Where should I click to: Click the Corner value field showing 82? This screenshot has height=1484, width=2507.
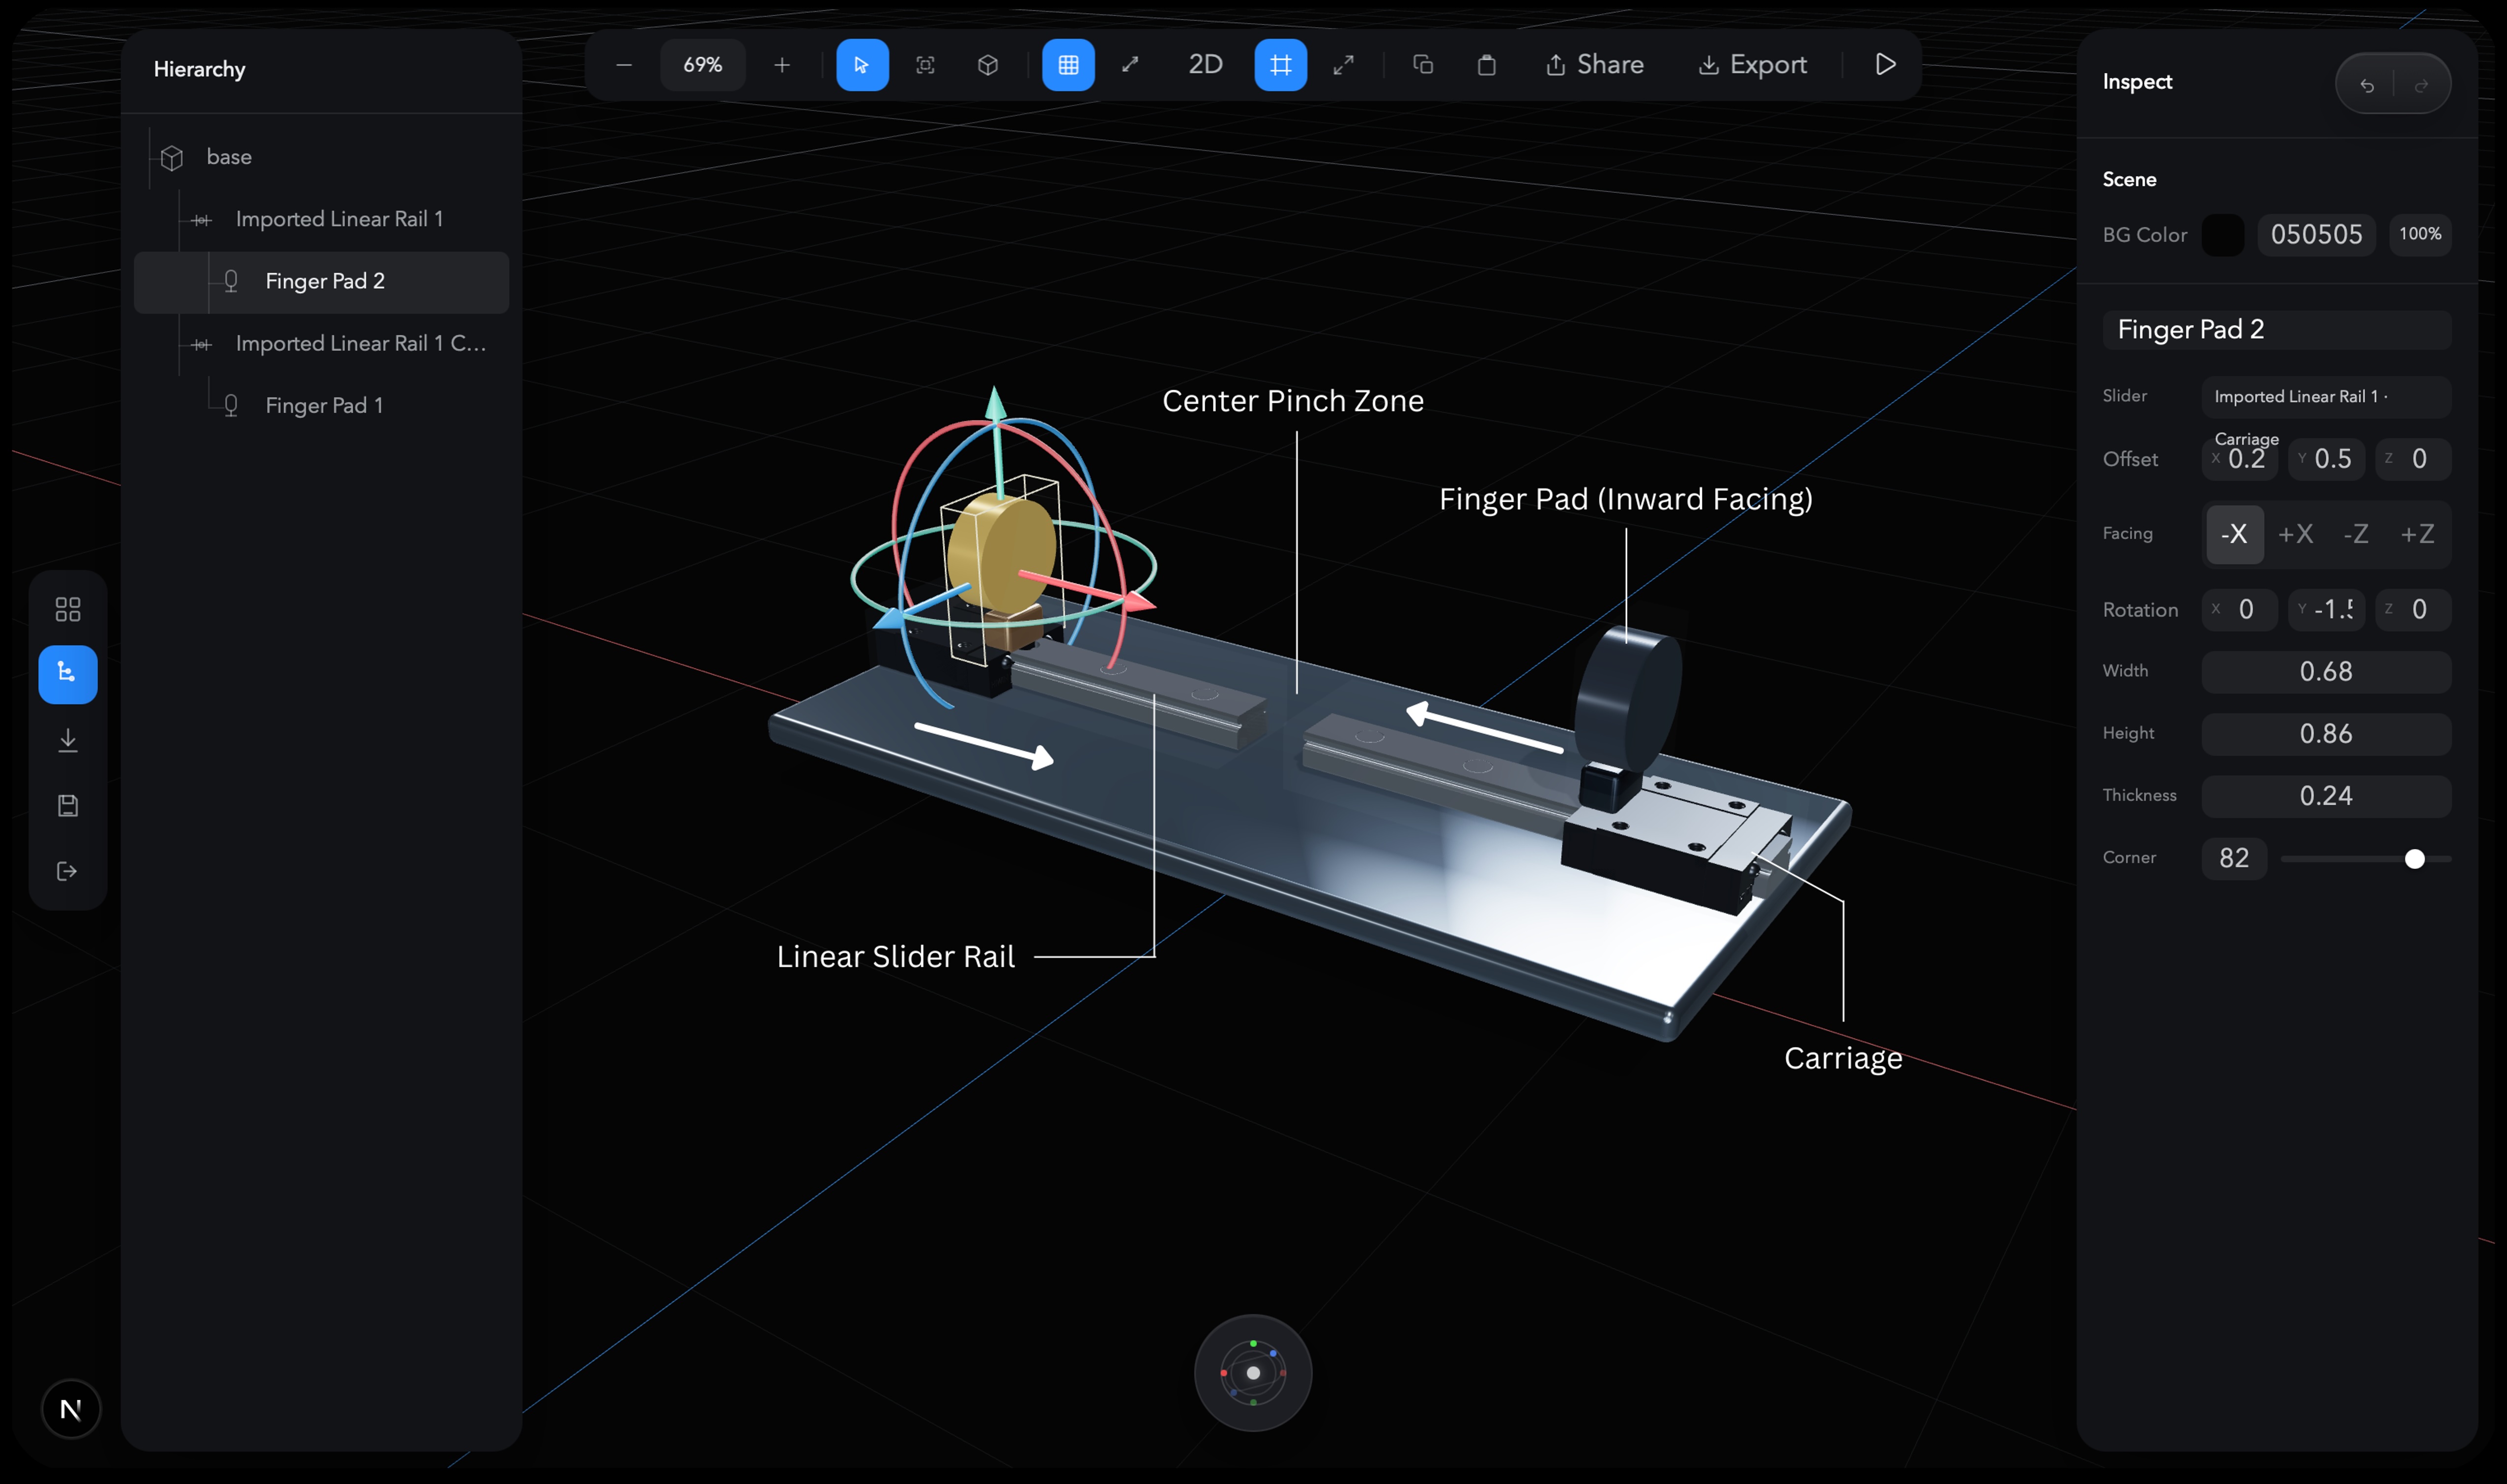pos(2234,859)
